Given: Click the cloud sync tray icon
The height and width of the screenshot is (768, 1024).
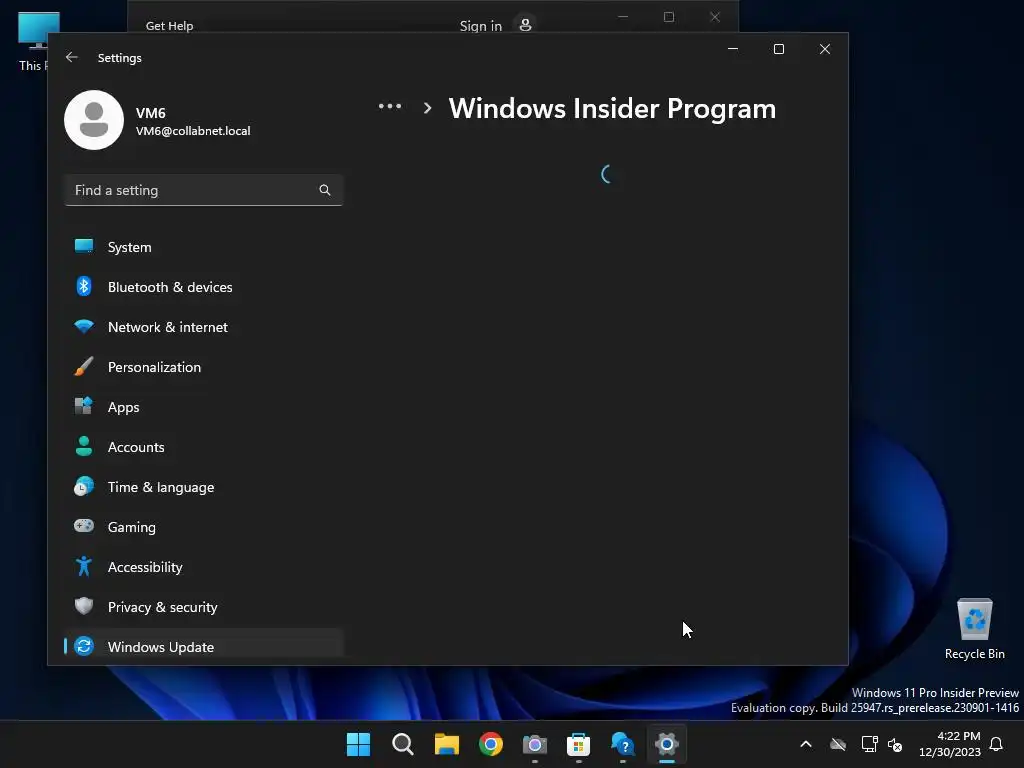Looking at the screenshot, I should click(x=838, y=744).
